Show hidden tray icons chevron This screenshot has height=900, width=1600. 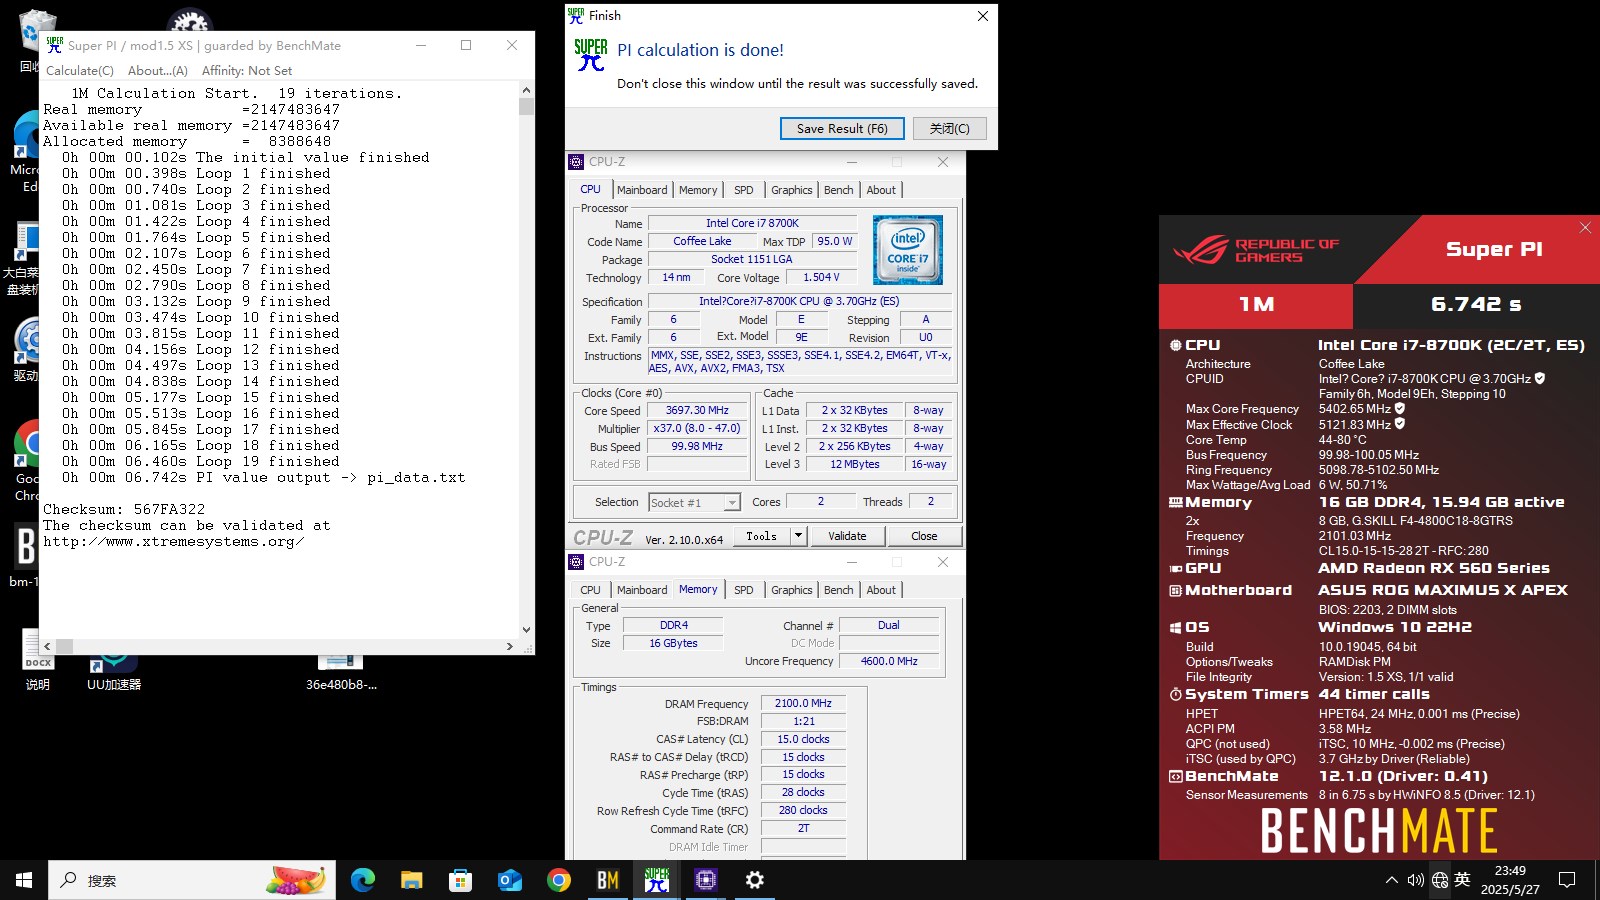click(x=1391, y=880)
